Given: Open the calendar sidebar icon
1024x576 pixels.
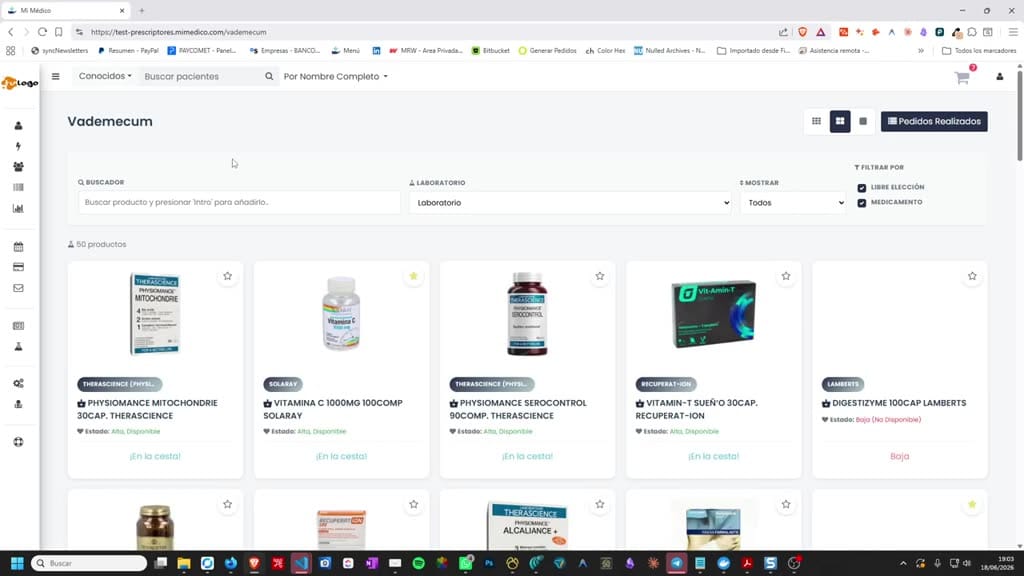Looking at the screenshot, I should point(18,247).
